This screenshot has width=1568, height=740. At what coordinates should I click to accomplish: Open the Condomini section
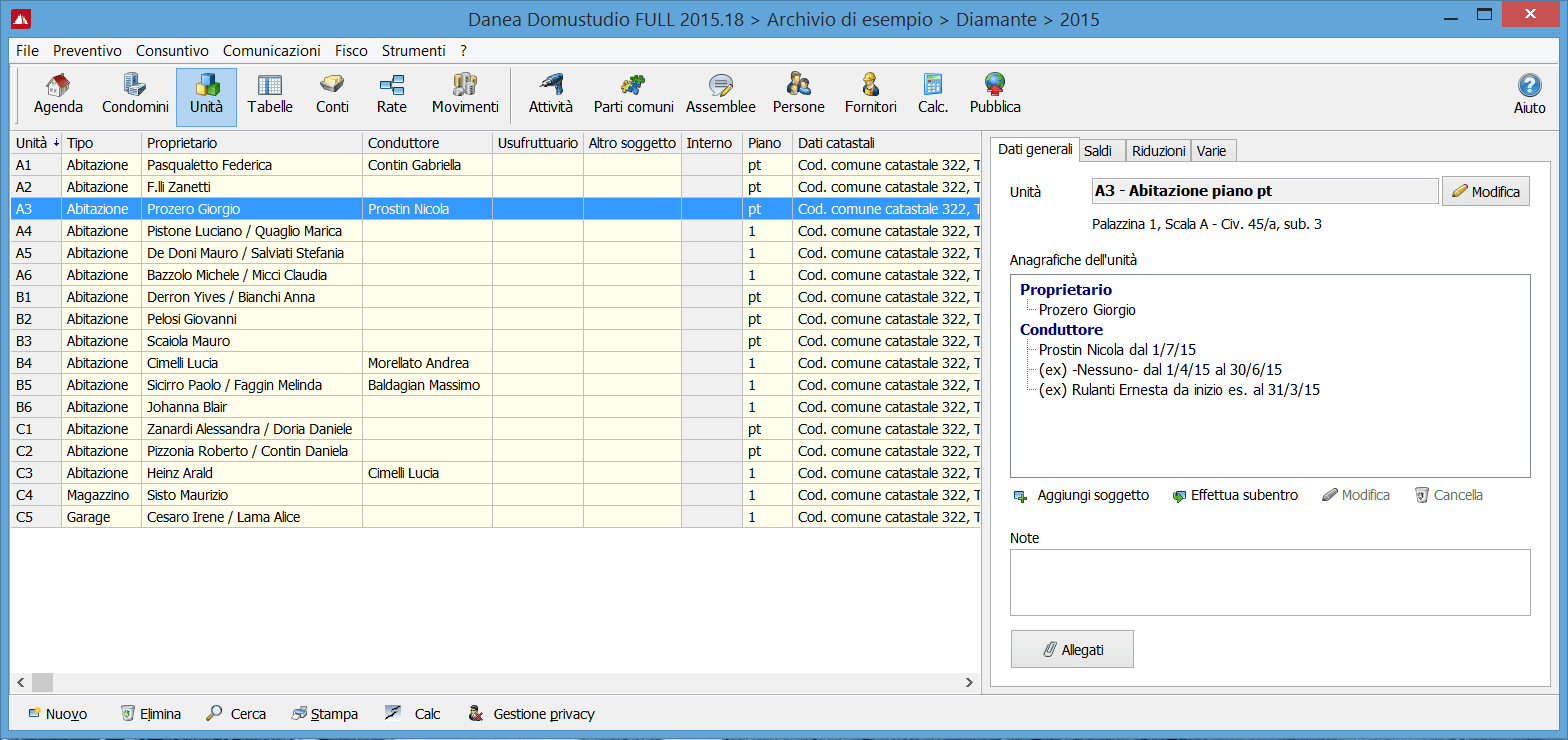[133, 96]
